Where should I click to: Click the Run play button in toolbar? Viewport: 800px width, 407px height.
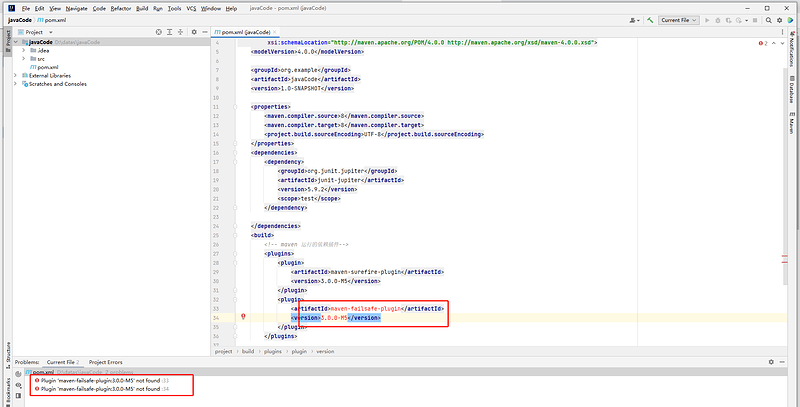click(707, 20)
